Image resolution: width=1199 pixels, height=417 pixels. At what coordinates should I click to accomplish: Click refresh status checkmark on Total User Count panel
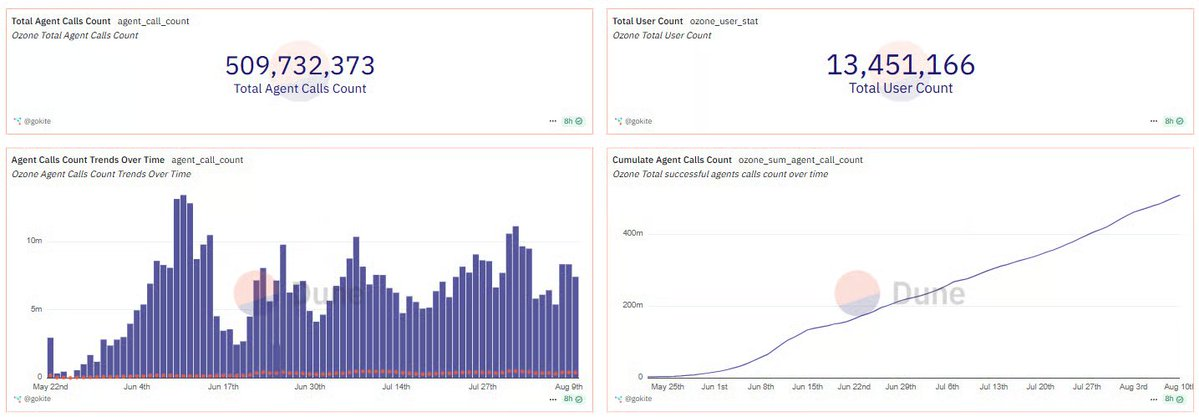pos(1178,120)
